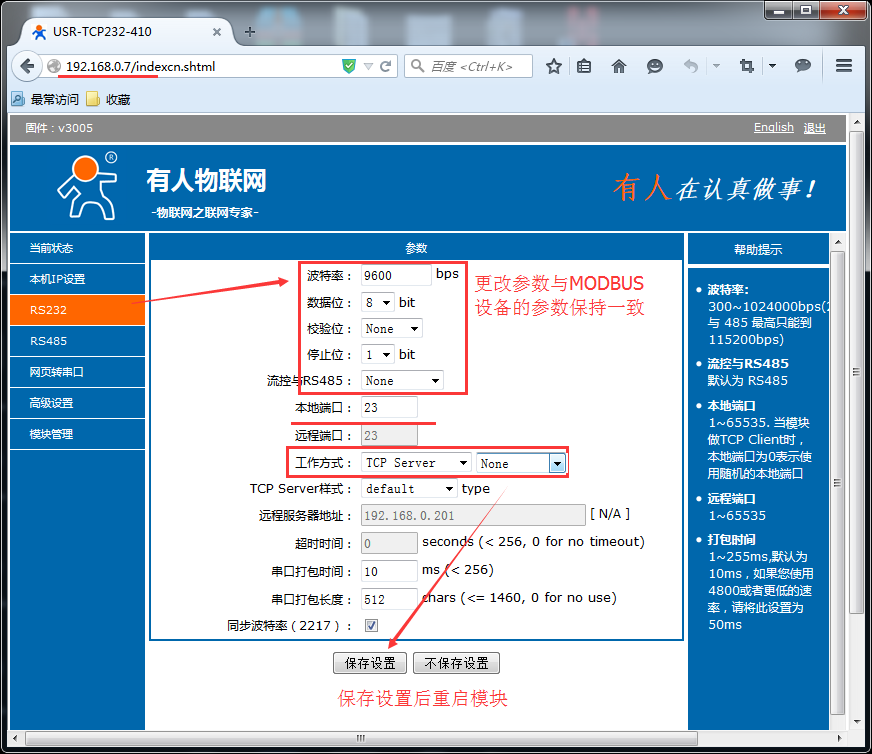Image resolution: width=872 pixels, height=754 pixels.
Task: Click the 超时时间 0 field
Action: (x=389, y=543)
